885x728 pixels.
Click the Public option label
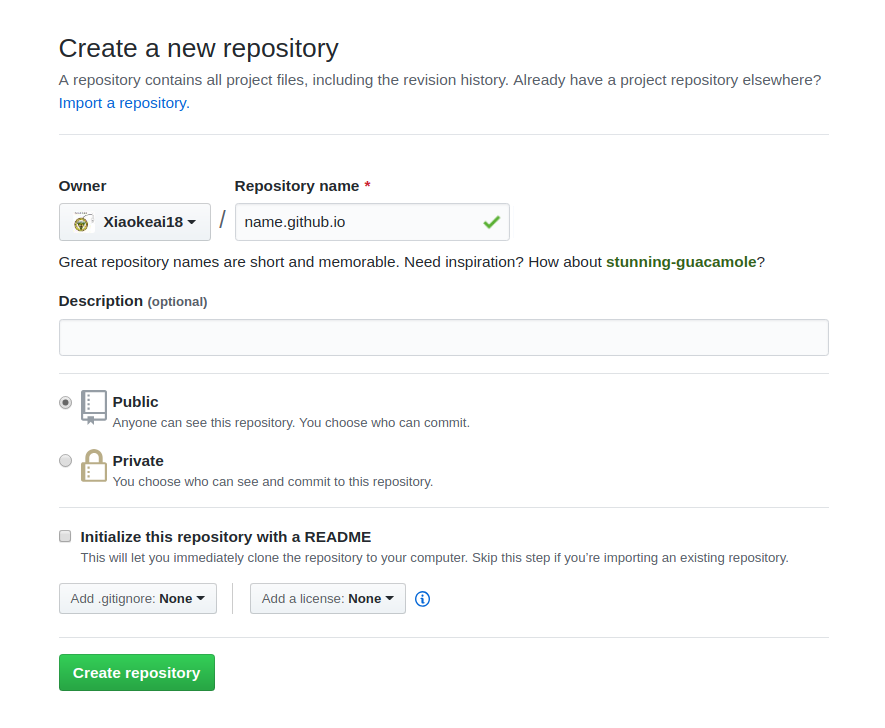click(135, 402)
